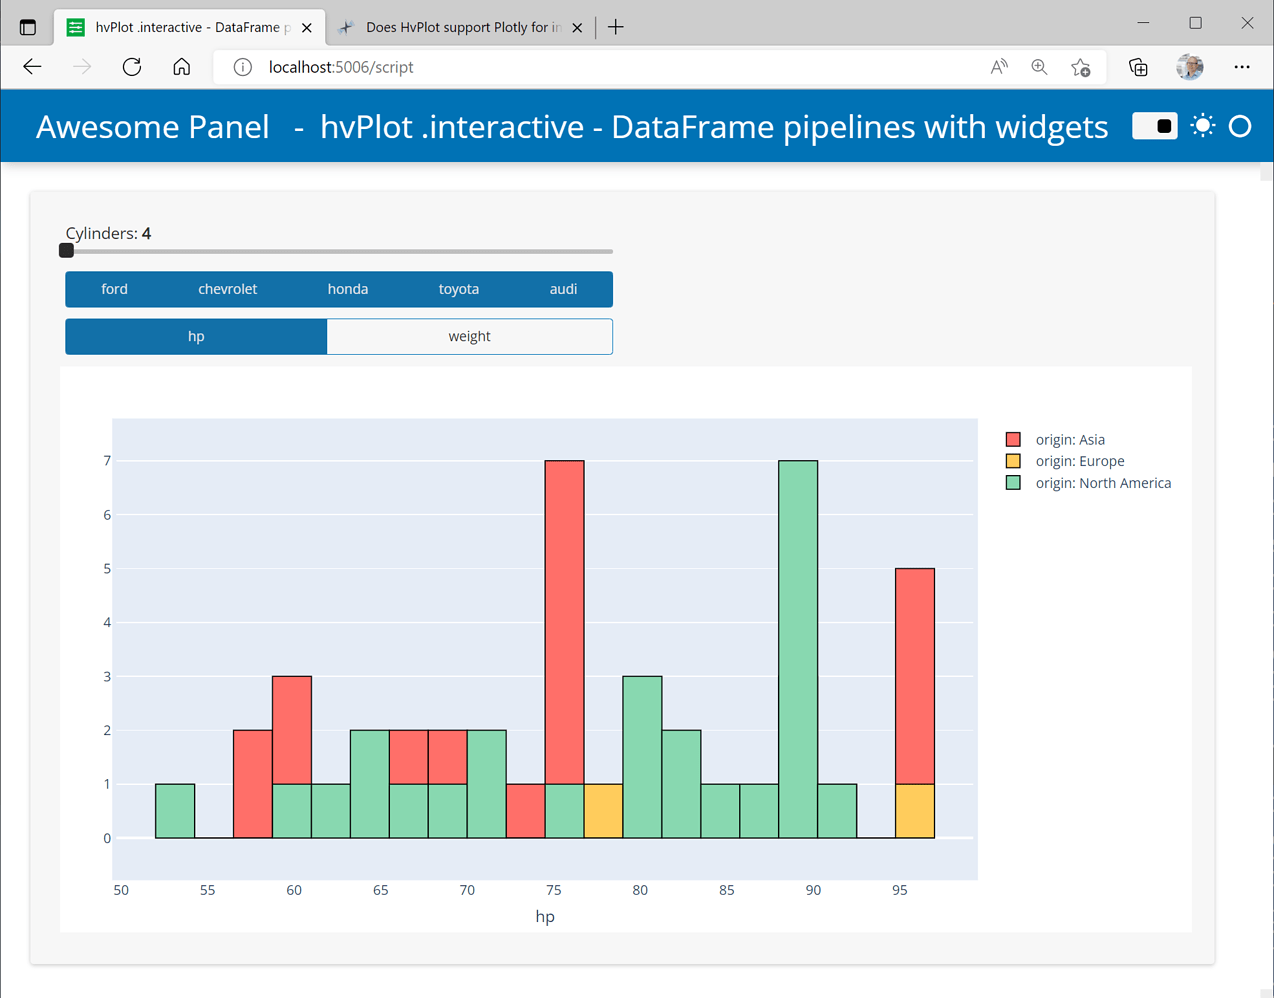Toggle the ford manufacturer button
This screenshot has width=1274, height=998.
point(114,289)
